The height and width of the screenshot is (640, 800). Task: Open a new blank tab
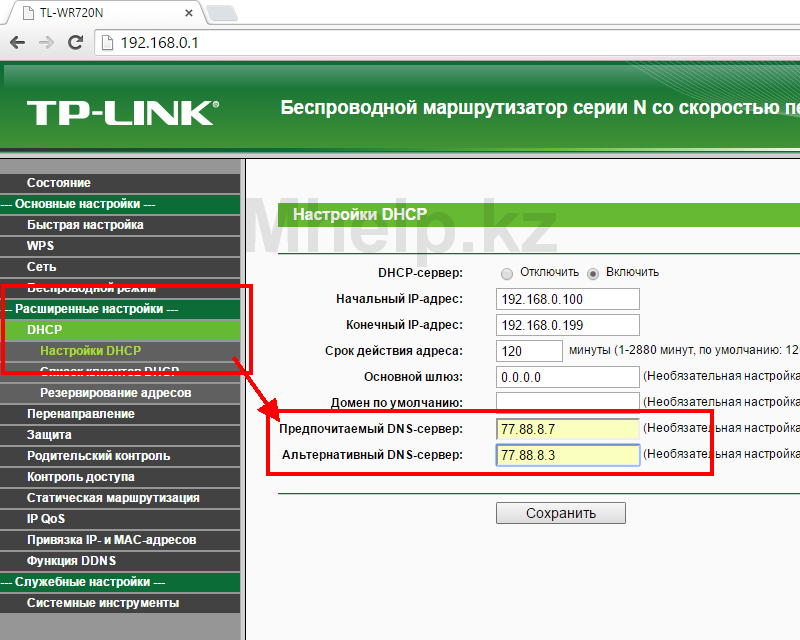(x=223, y=13)
